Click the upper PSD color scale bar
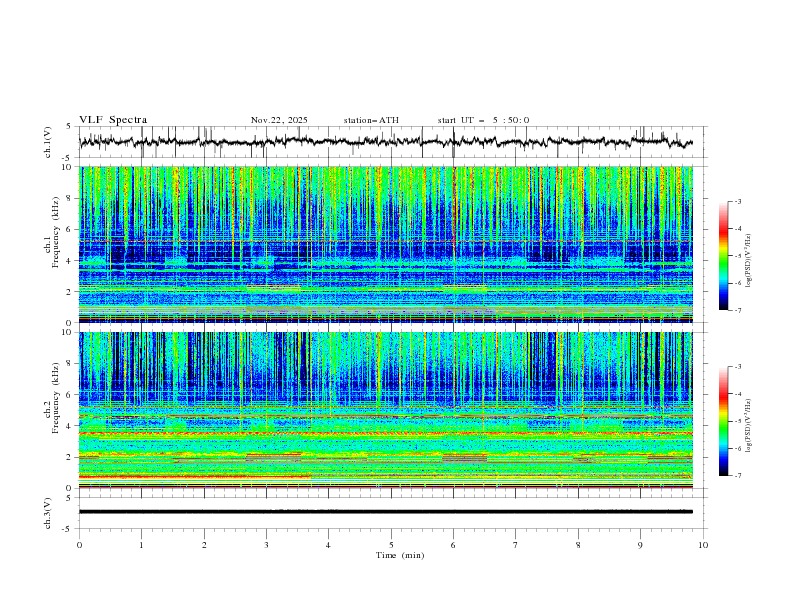792x612 pixels. click(x=723, y=256)
